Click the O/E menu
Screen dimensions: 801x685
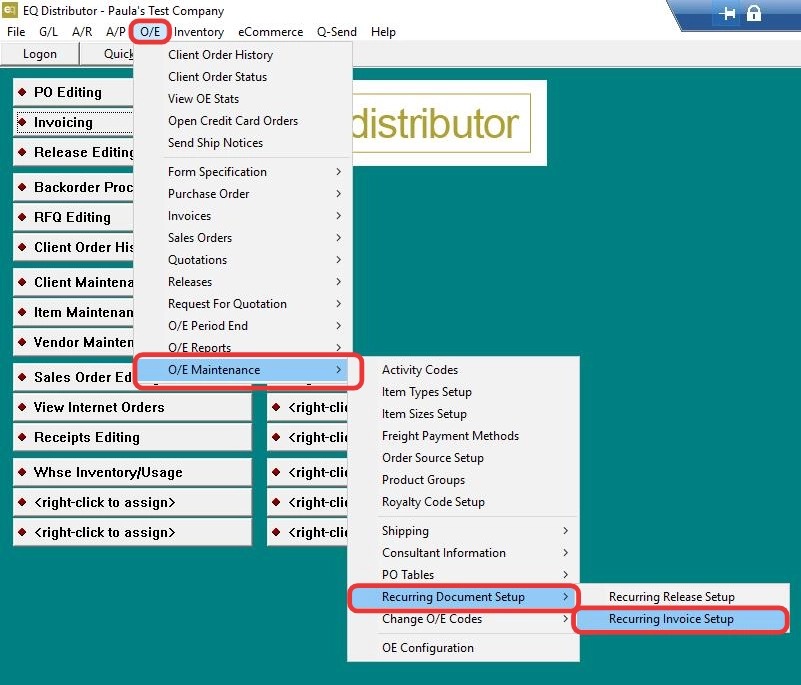pos(150,32)
